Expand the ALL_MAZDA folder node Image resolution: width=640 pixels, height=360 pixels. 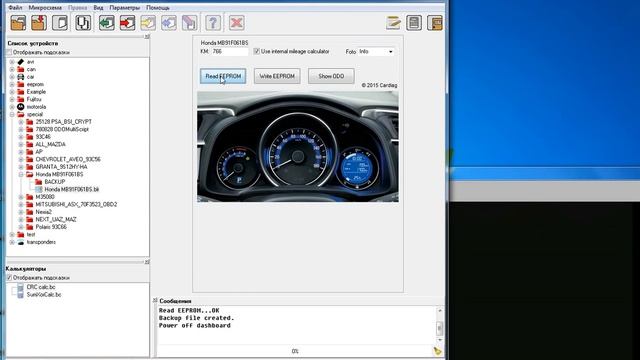(21, 144)
